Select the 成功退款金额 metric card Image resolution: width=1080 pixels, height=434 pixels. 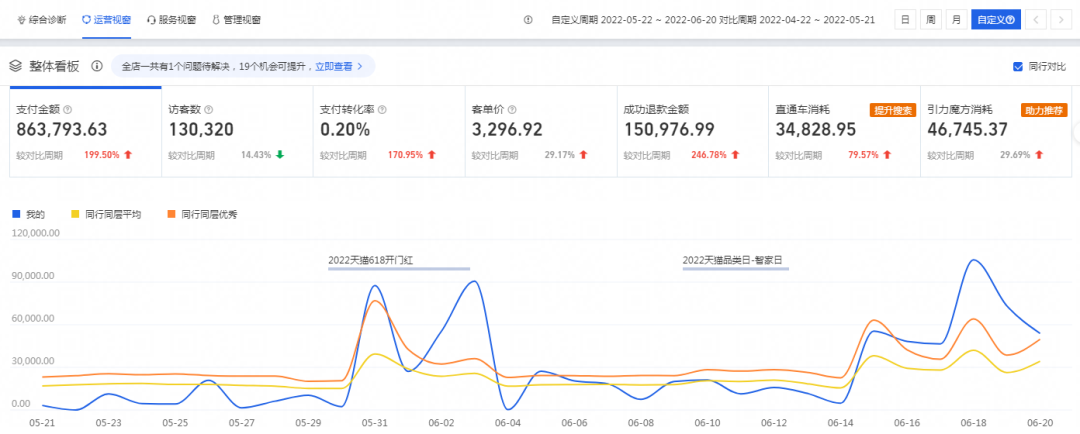click(691, 130)
